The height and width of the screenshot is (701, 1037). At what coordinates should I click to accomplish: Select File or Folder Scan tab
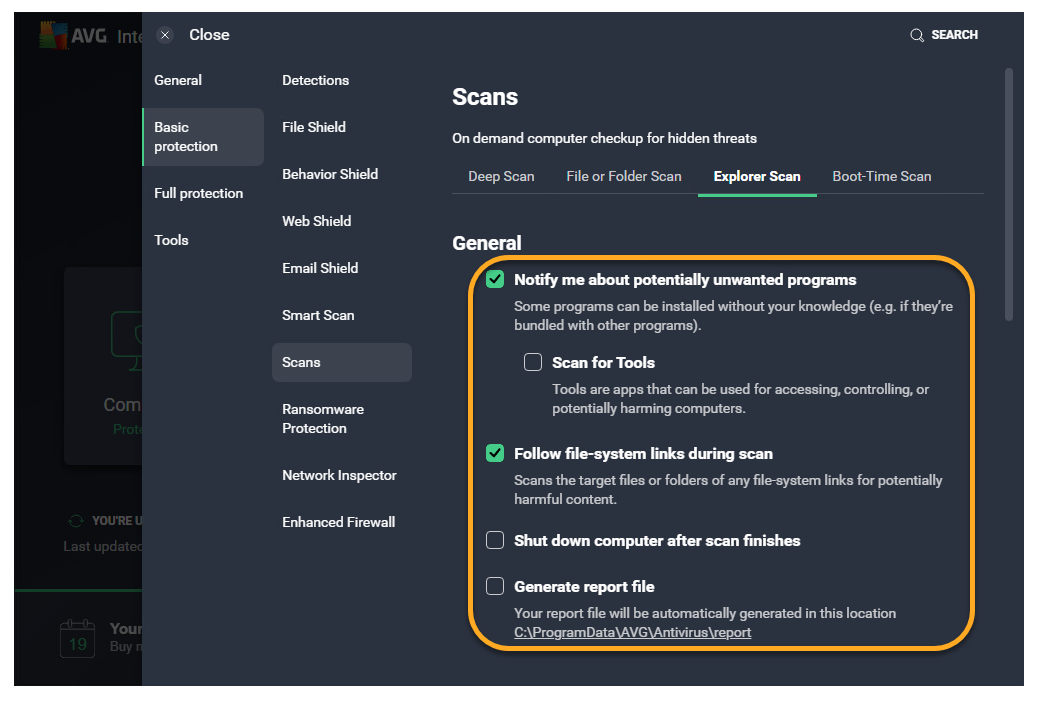point(624,177)
